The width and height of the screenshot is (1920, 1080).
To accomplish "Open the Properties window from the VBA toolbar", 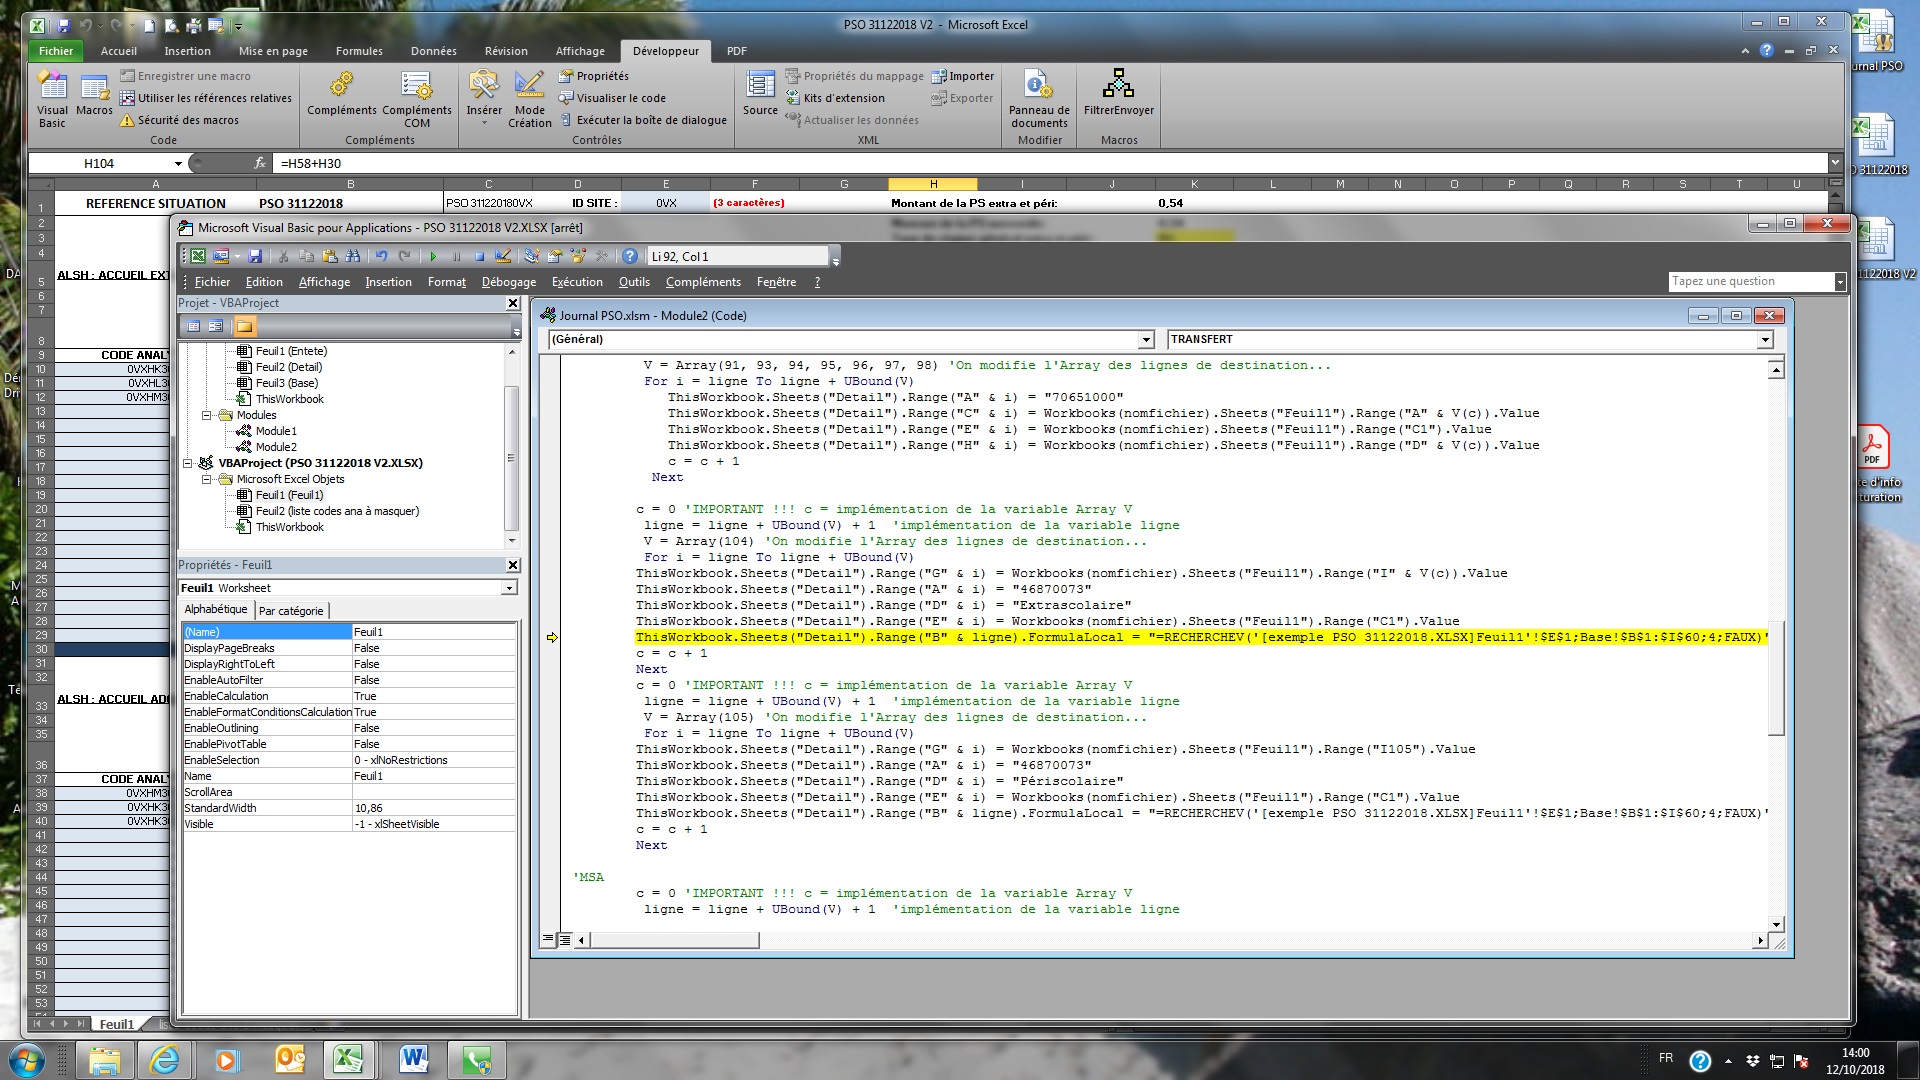I will coord(554,257).
